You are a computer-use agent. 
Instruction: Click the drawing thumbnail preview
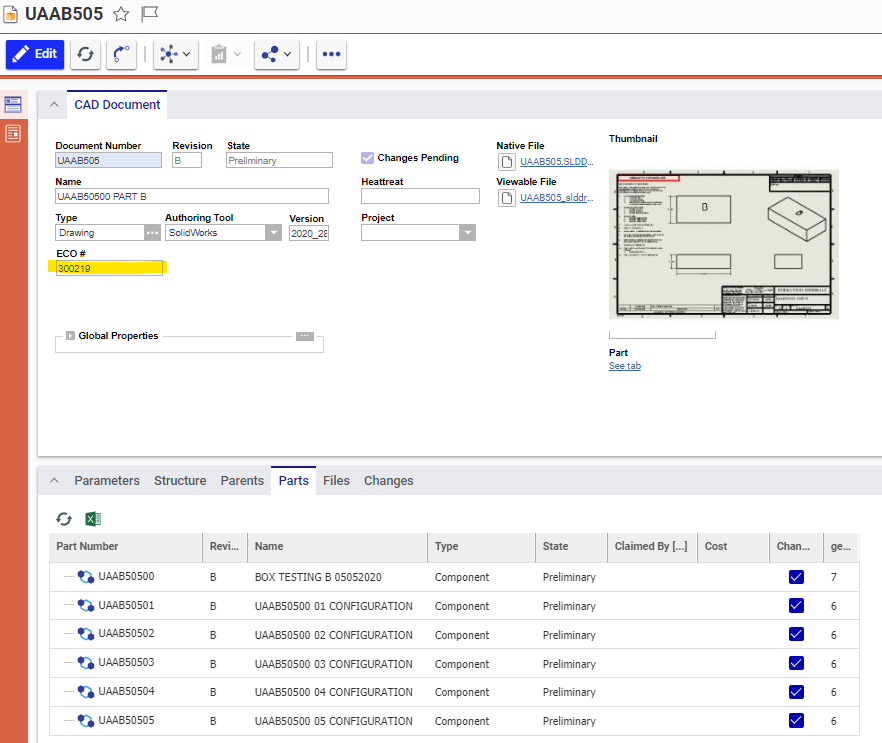(723, 244)
